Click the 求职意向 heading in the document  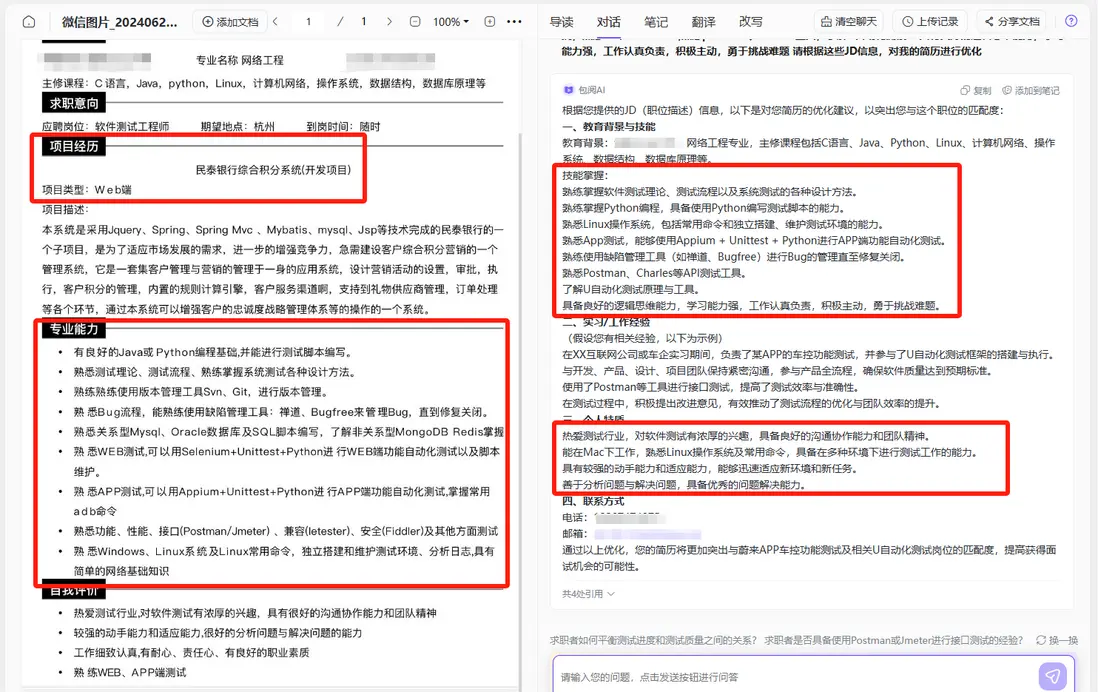pyautogui.click(x=74, y=104)
